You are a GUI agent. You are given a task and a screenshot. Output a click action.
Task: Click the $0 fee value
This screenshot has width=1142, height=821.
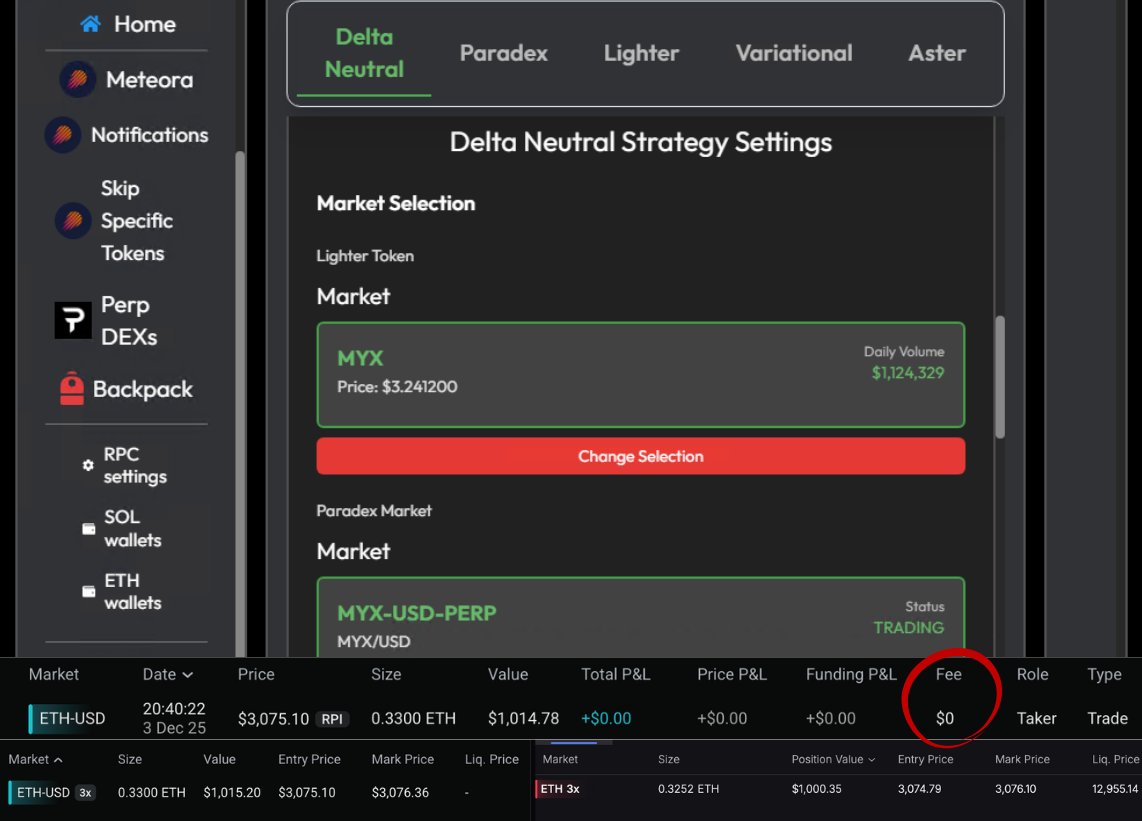pos(945,718)
